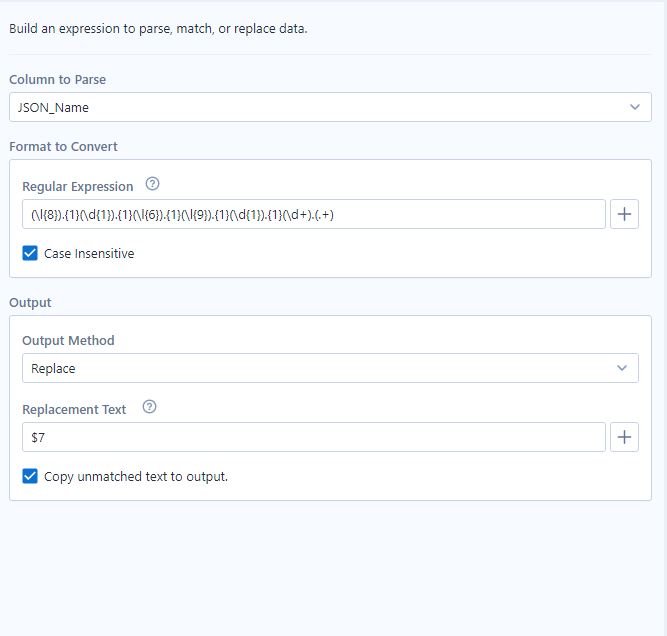The image size is (667, 636).
Task: Click the plus button beside Replacement Text field
Action: (x=625, y=437)
